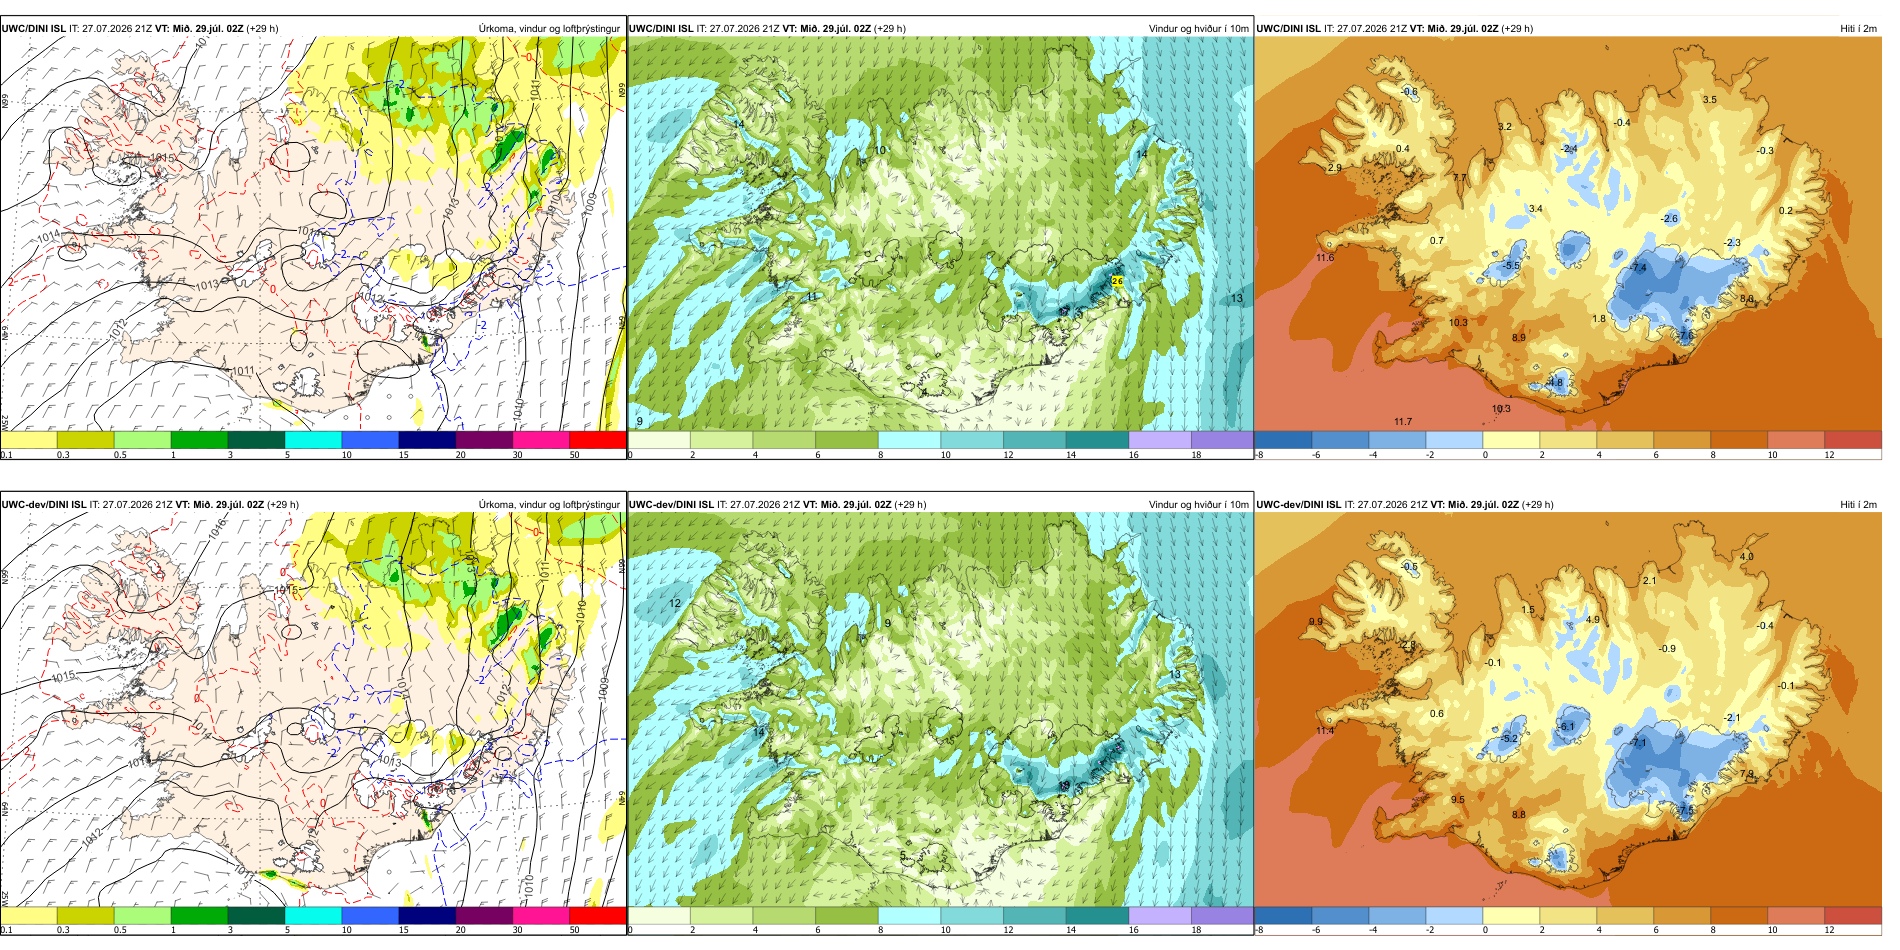Click the 2.9 value in UWC temperature map

pos(1335,168)
